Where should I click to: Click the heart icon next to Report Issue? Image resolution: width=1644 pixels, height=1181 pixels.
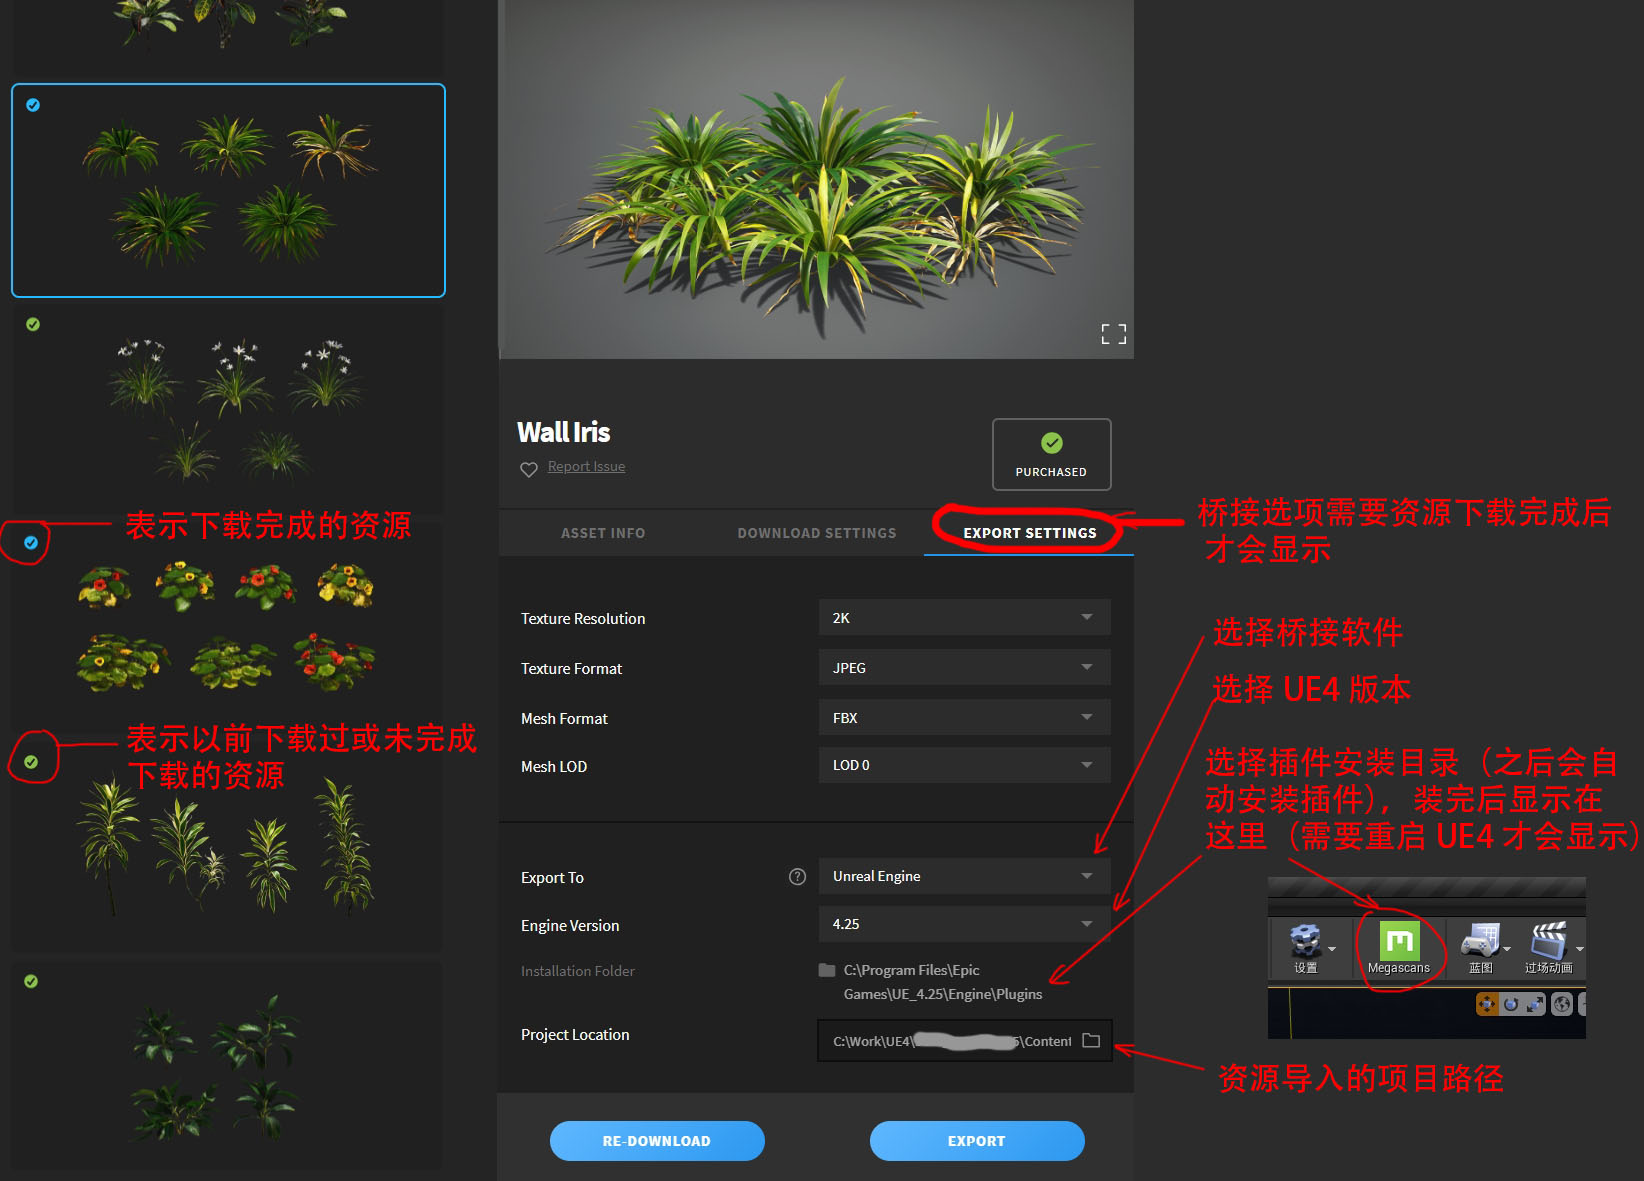click(x=529, y=468)
